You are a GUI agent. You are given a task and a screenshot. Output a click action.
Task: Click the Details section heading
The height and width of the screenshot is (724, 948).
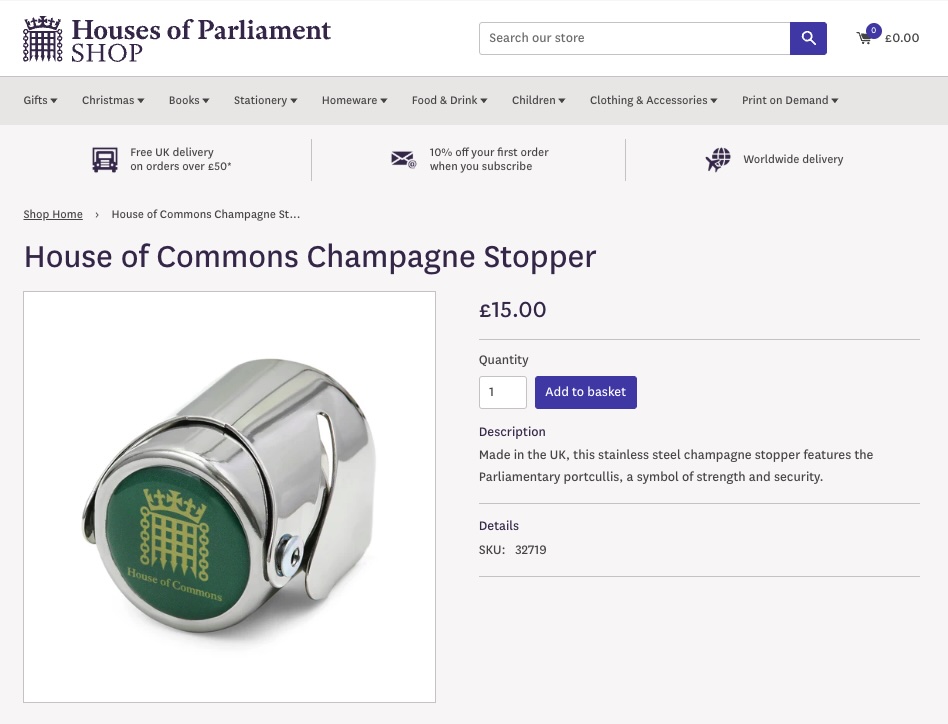tap(498, 526)
